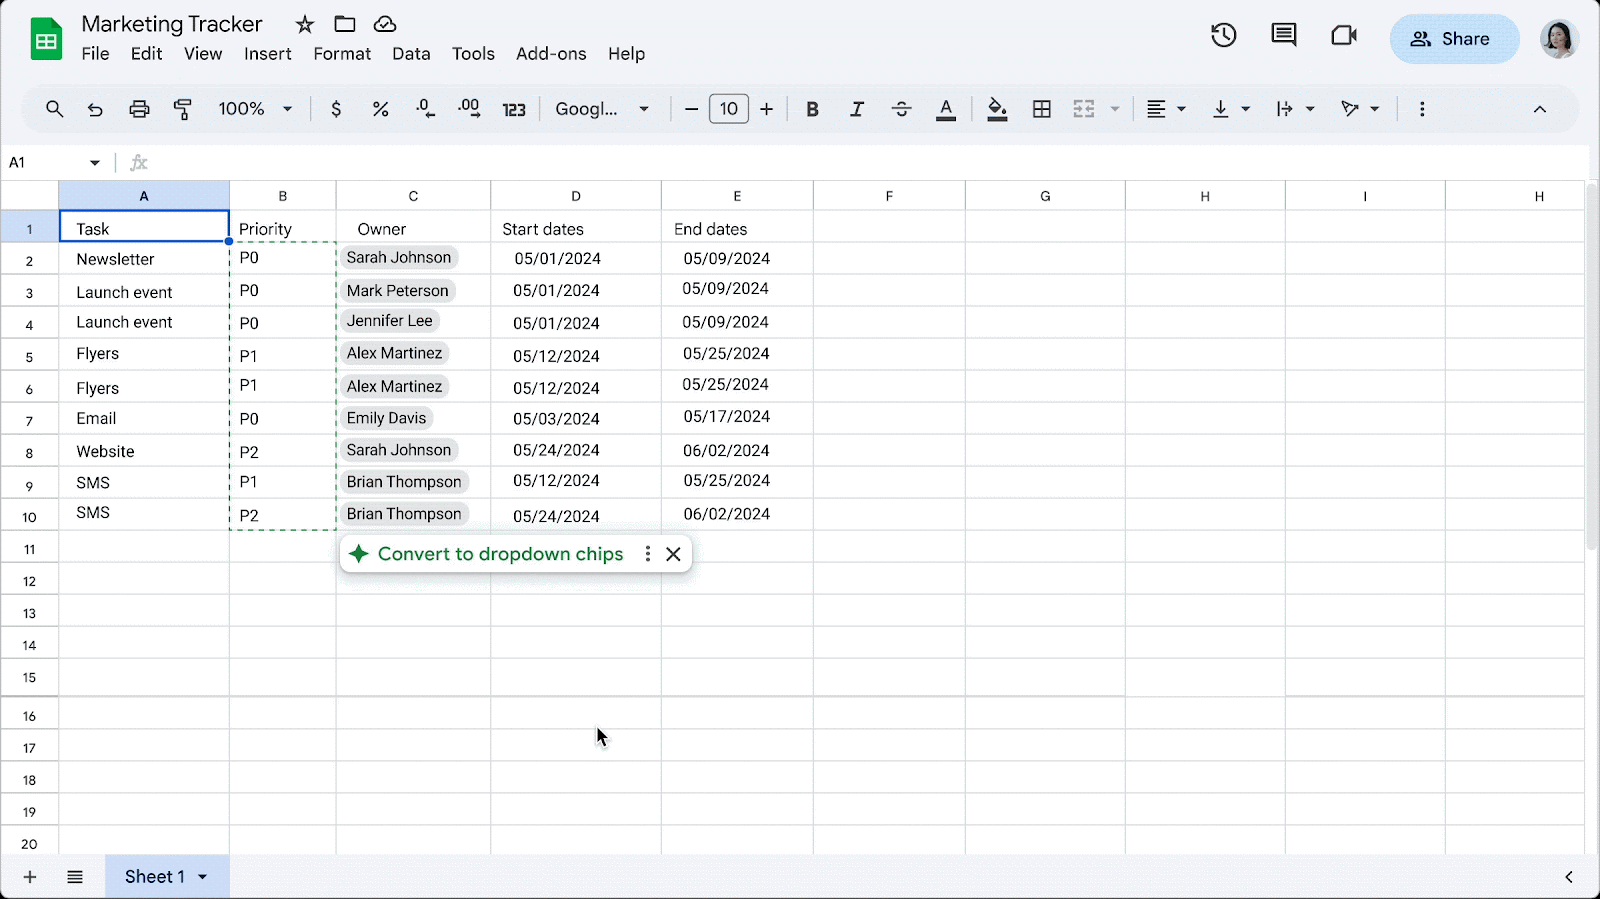Activate the paint format tool
This screenshot has height=899, width=1600.
pyautogui.click(x=183, y=109)
